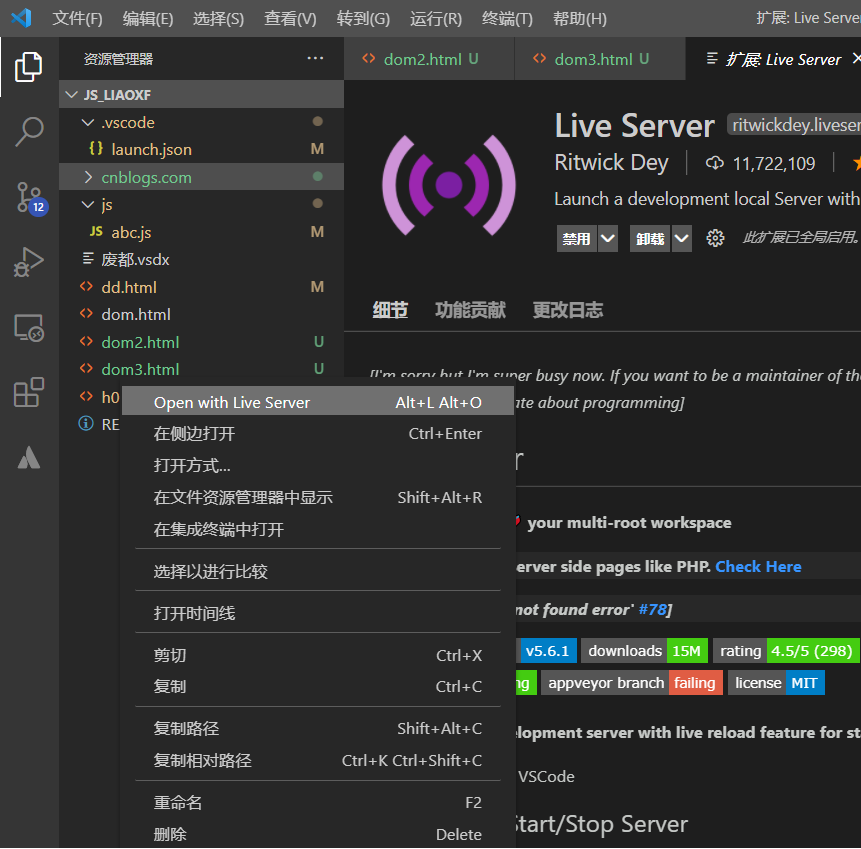The height and width of the screenshot is (849, 861).
Task: Choose 打开方式... from context menu
Action: coord(318,466)
